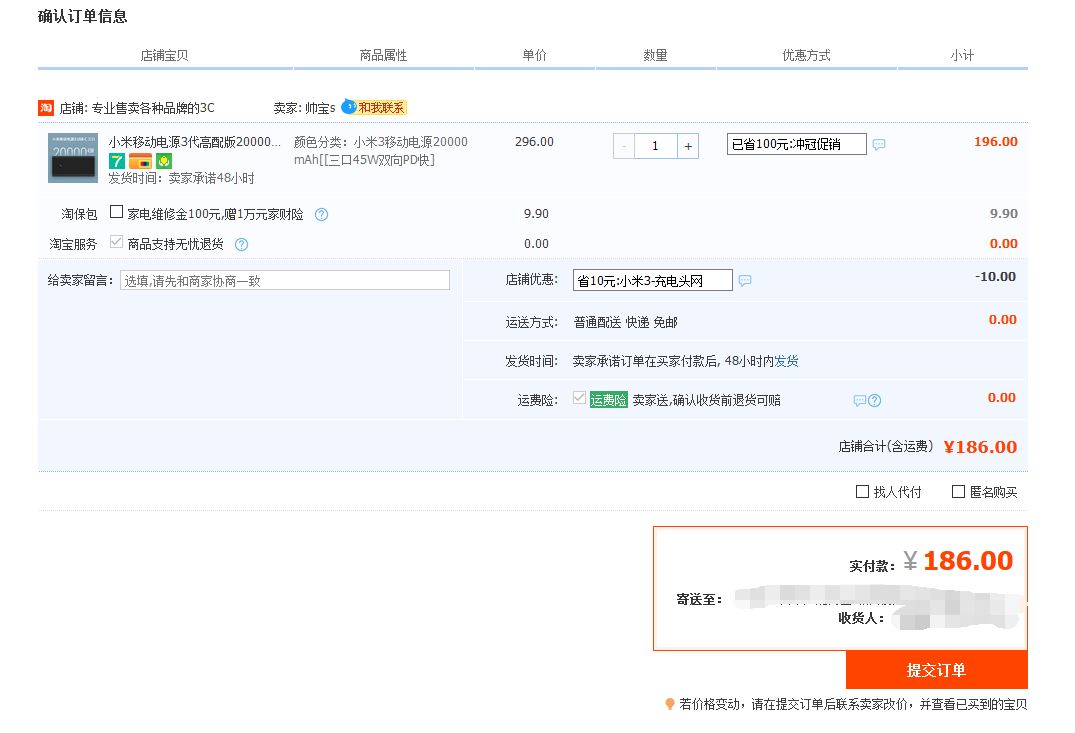Screen dimensions: 1075x733
Task: Click seller name 帅宝s
Action: (x=320, y=108)
